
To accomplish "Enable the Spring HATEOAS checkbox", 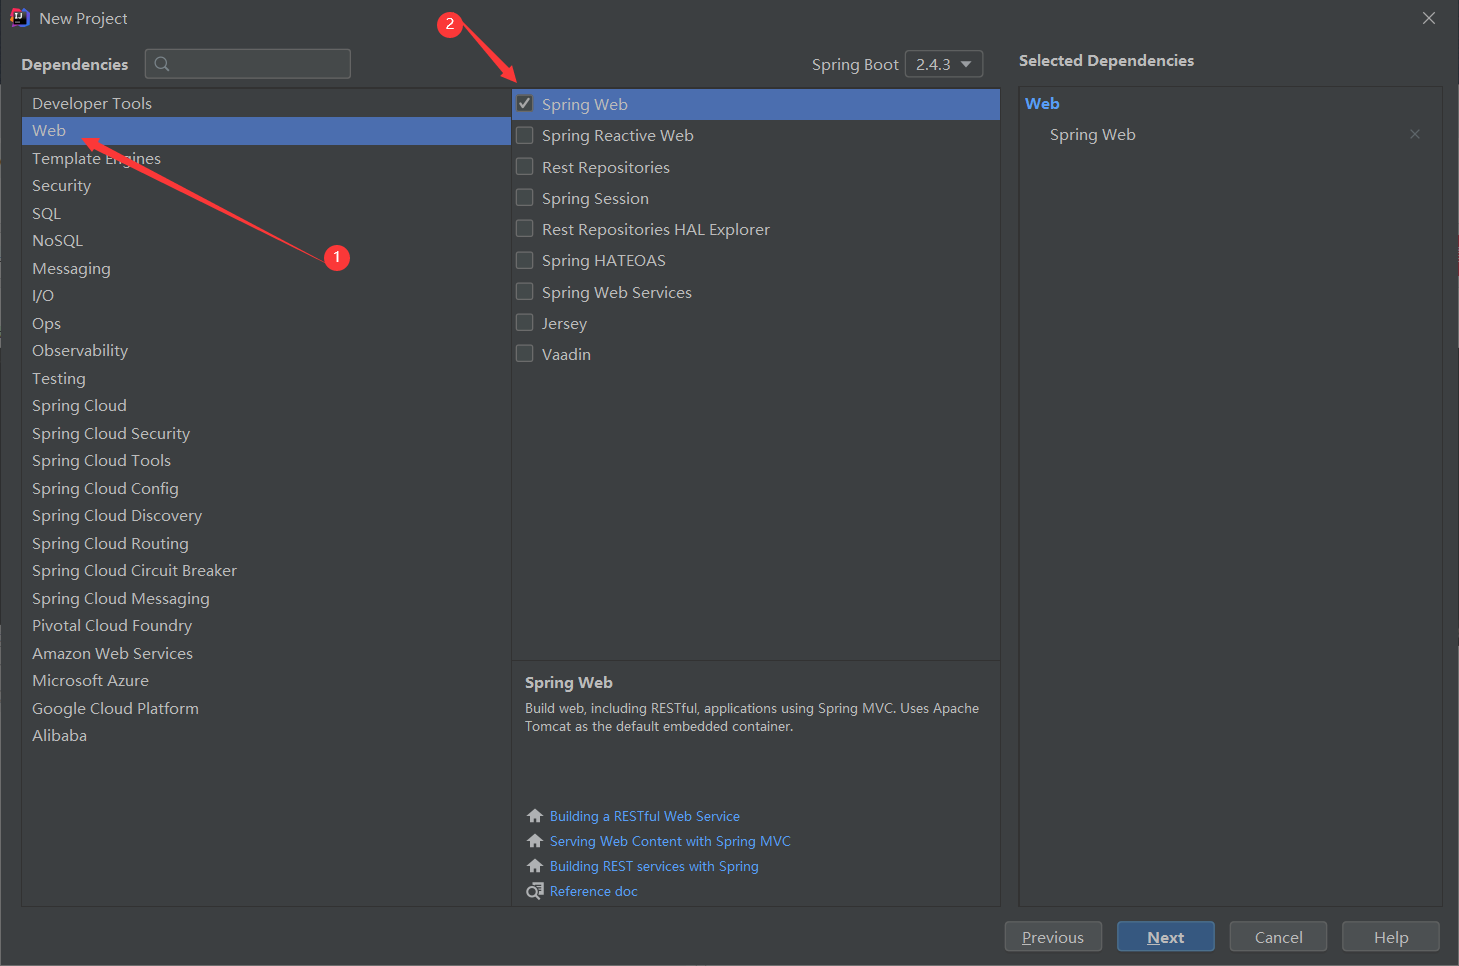I will tap(524, 260).
